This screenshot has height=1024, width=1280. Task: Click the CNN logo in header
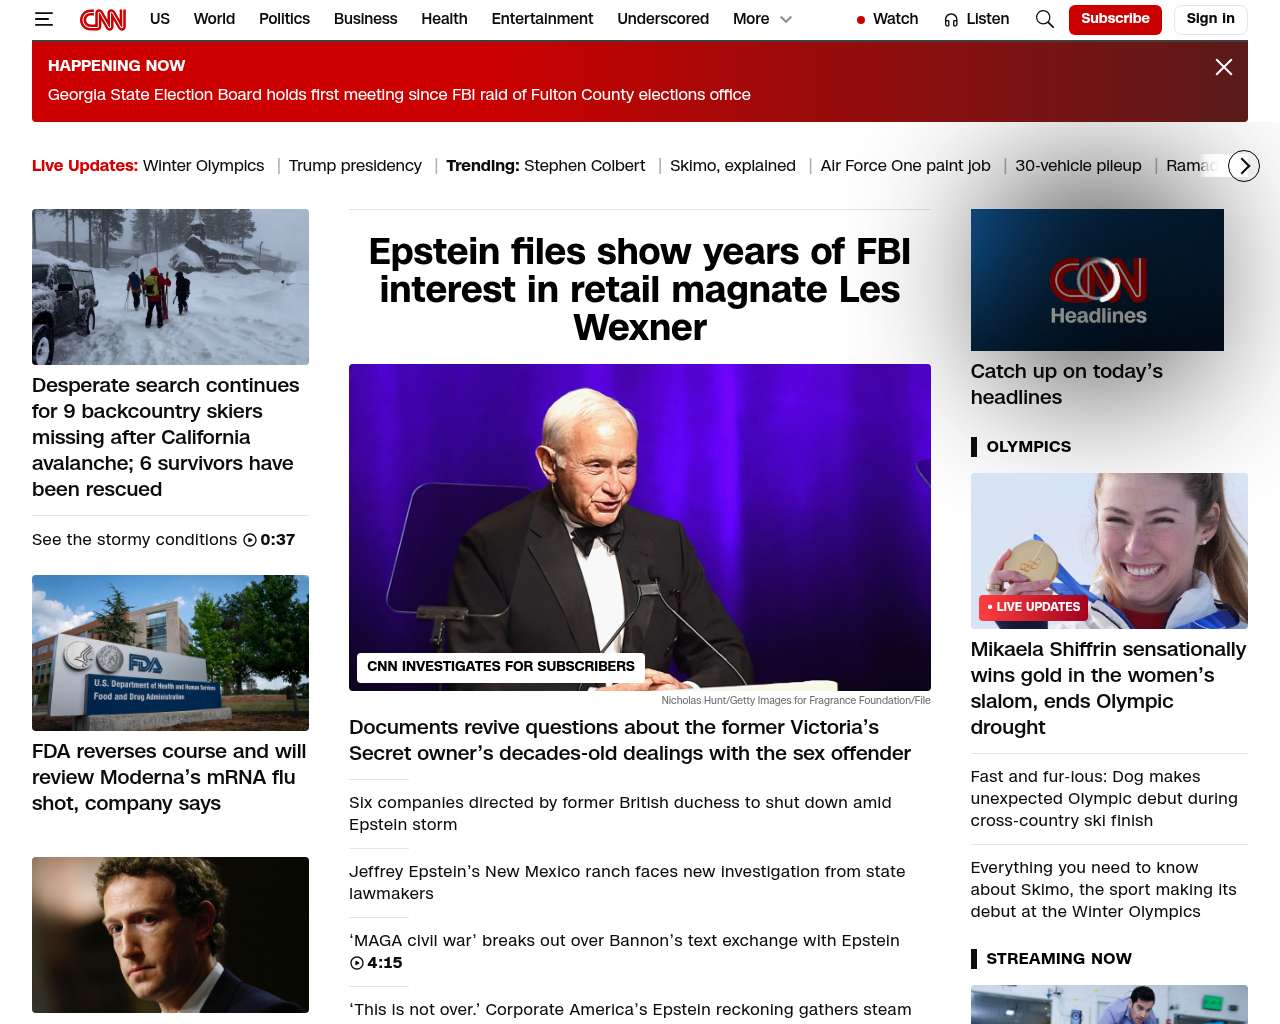point(103,19)
